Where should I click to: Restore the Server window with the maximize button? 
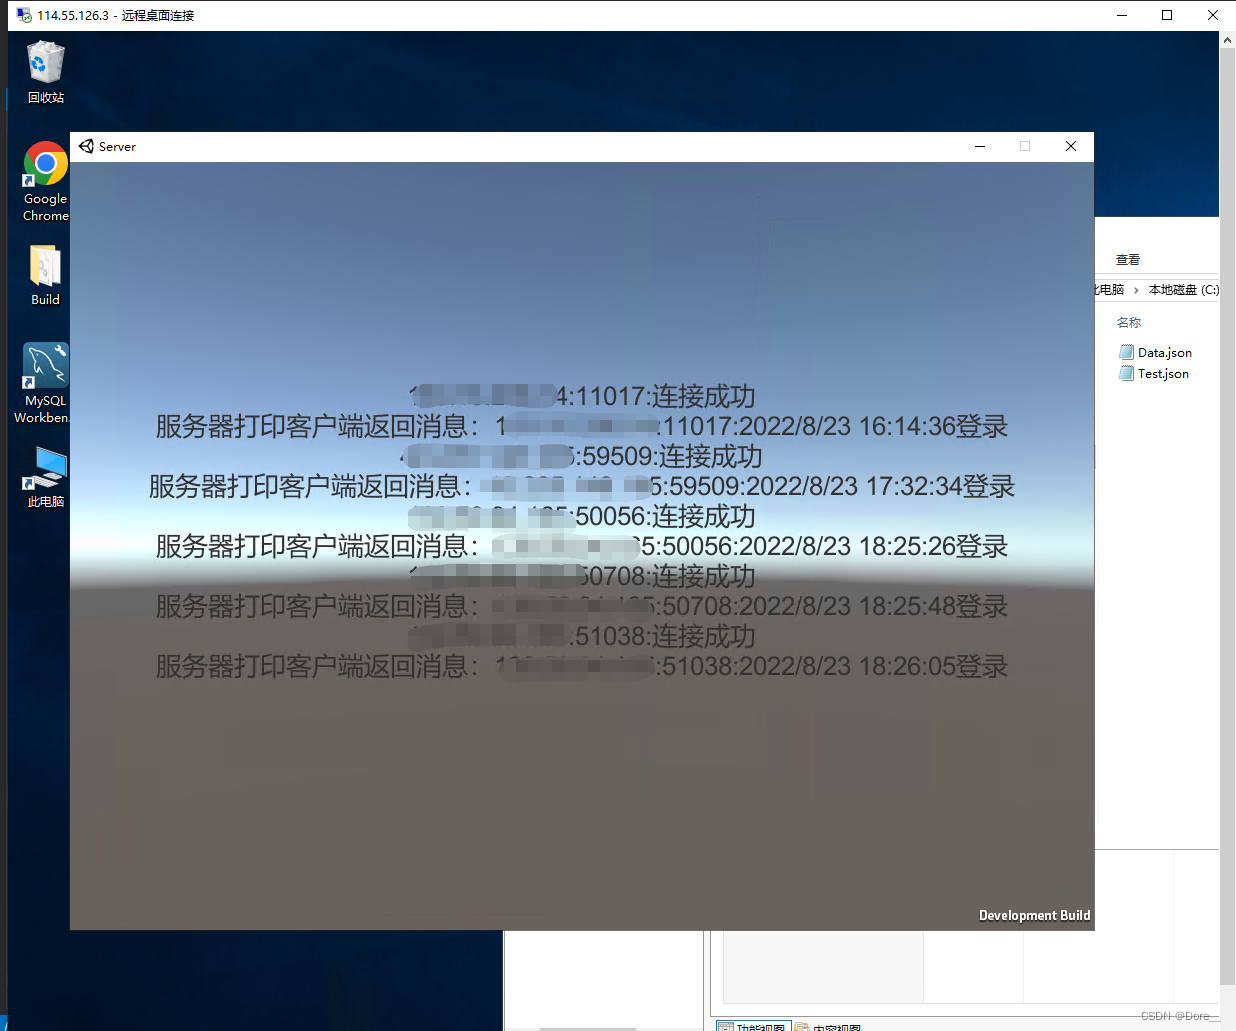tap(1024, 146)
